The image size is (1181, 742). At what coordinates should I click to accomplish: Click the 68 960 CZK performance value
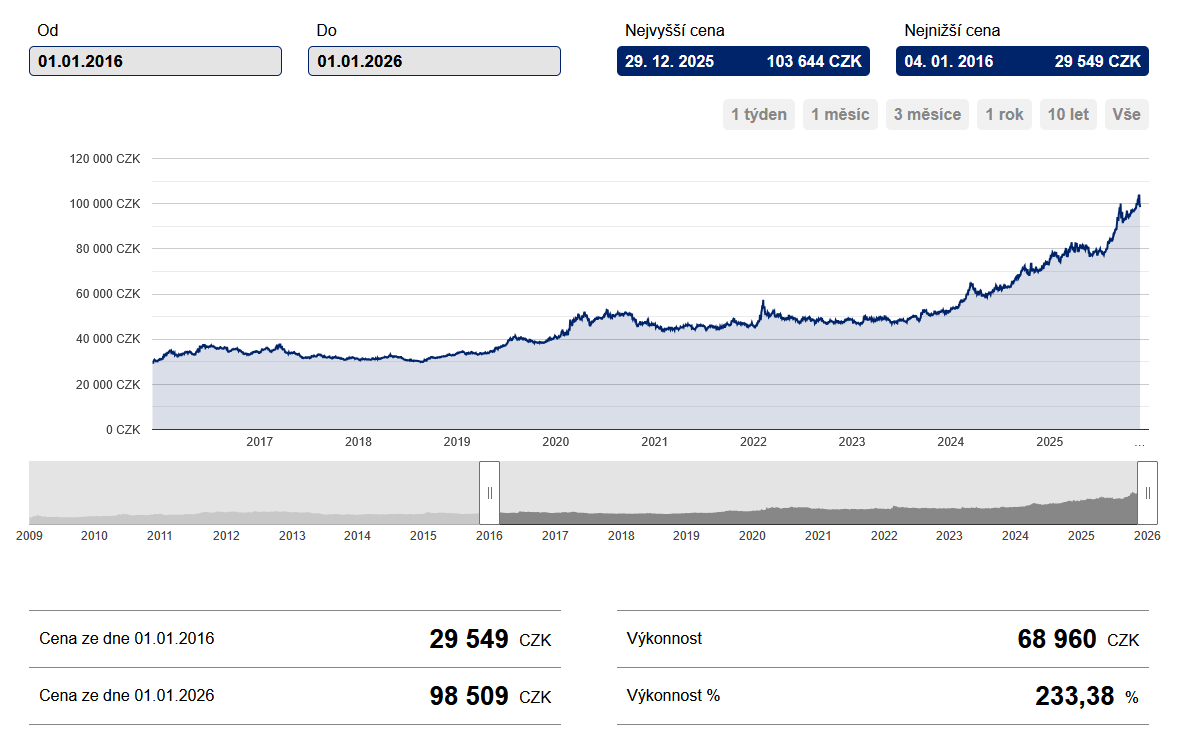[x=1057, y=639]
